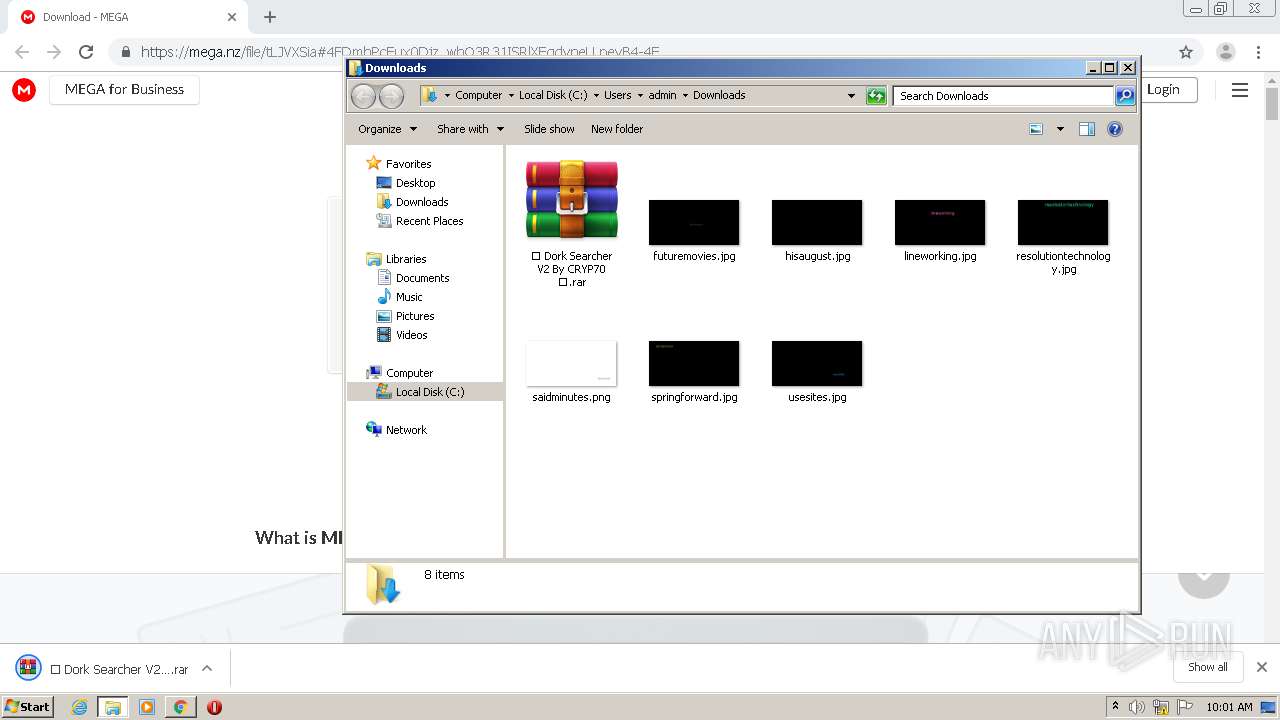Open the view options dropdown arrow
The height and width of the screenshot is (720, 1280).
(1060, 129)
